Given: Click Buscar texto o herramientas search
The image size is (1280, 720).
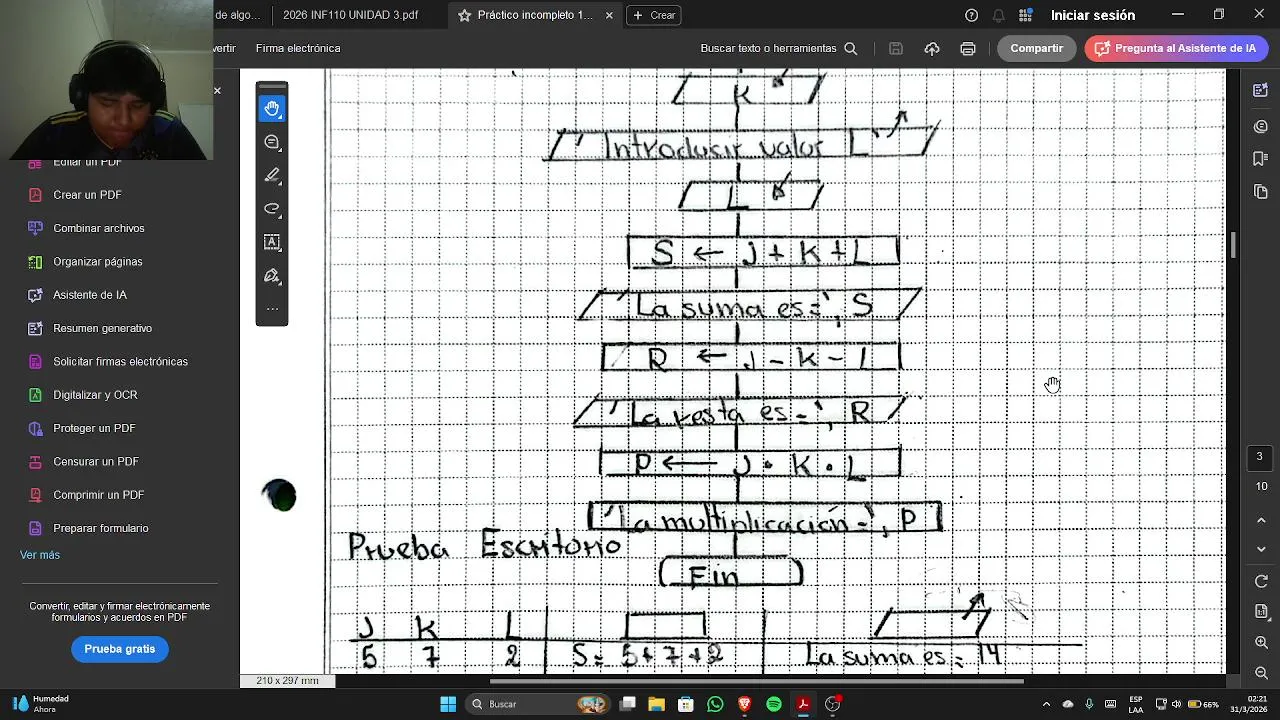Looking at the screenshot, I should [x=779, y=48].
